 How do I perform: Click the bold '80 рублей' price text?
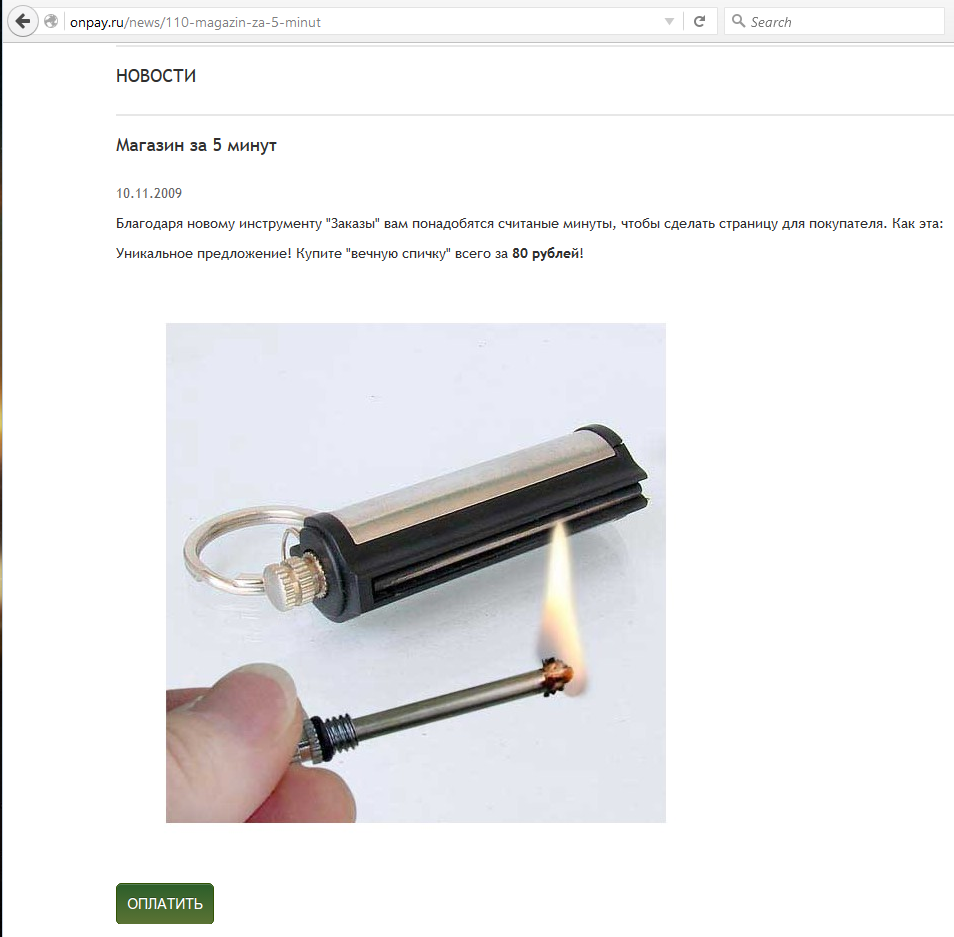coord(546,254)
